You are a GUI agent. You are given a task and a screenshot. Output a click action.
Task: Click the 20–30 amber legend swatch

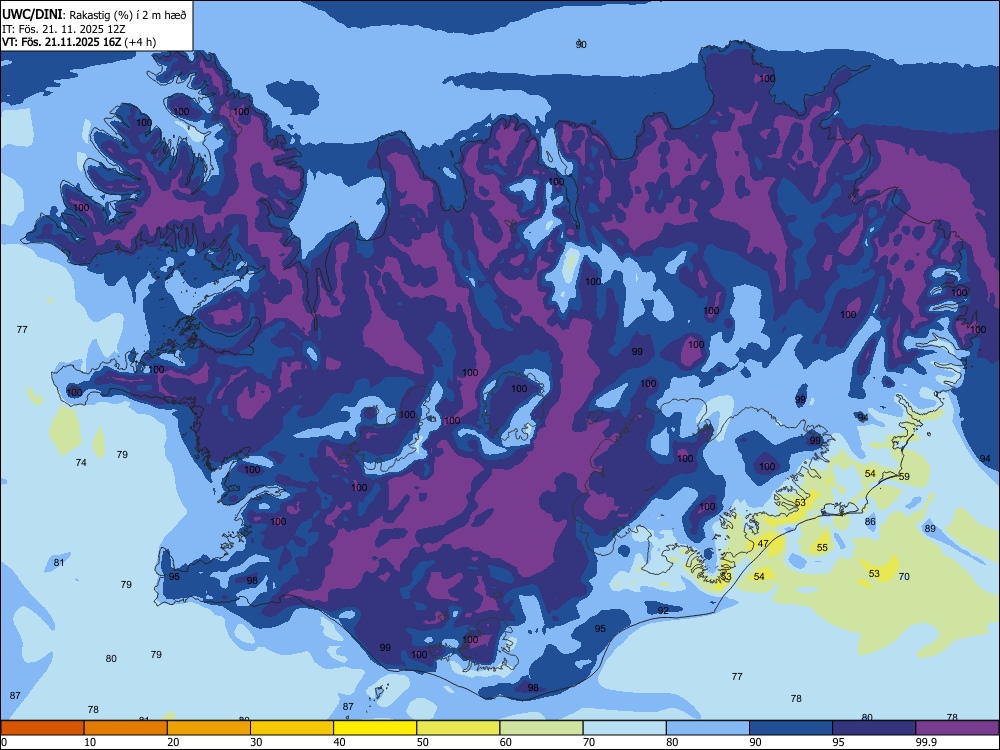click(x=209, y=728)
